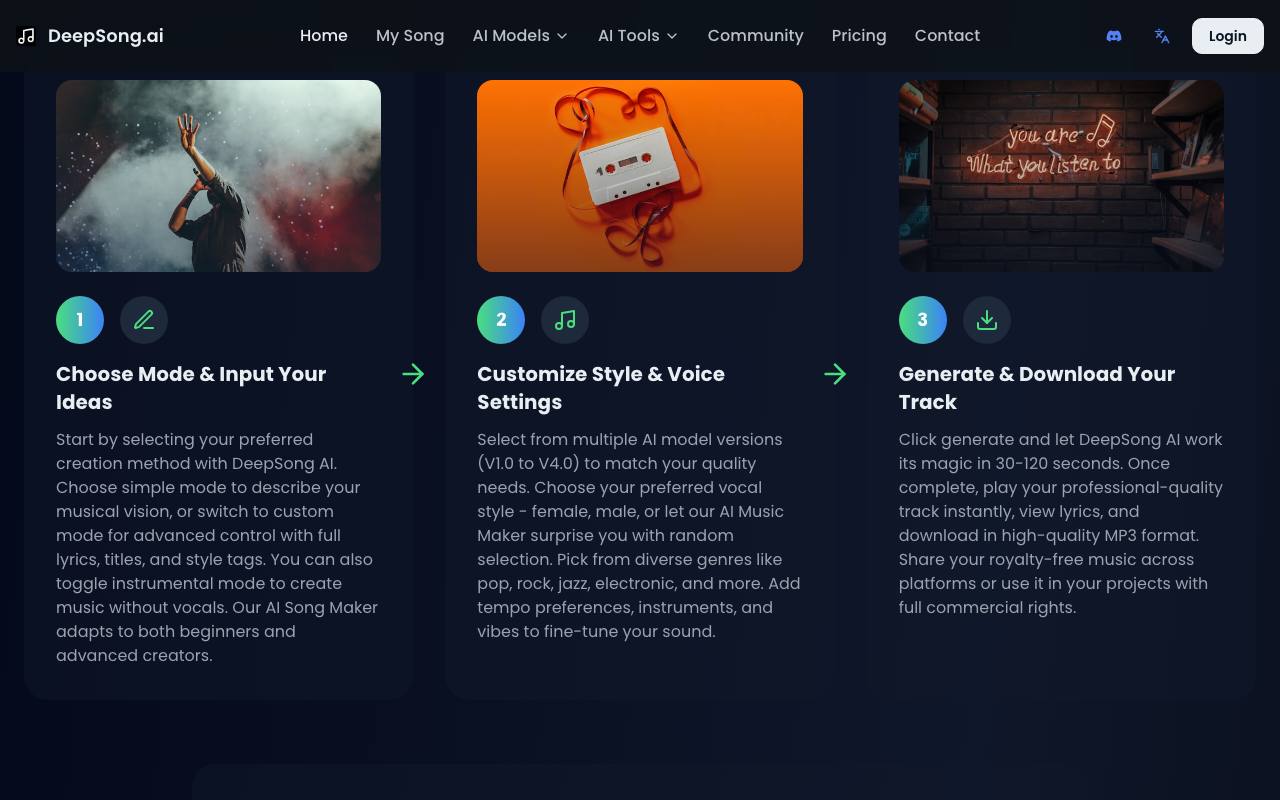Click the Login button
The image size is (1280, 800).
pyautogui.click(x=1228, y=36)
